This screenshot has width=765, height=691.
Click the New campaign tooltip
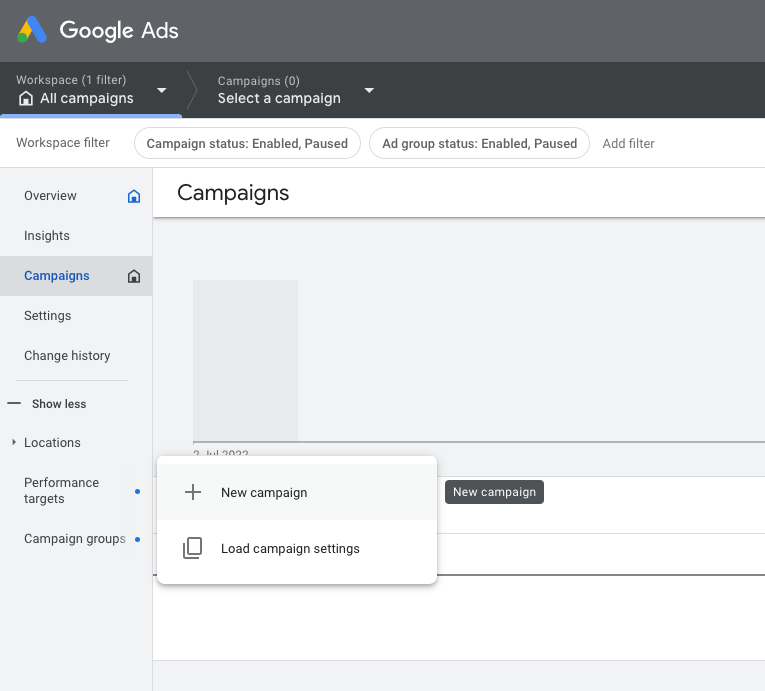[x=494, y=492]
